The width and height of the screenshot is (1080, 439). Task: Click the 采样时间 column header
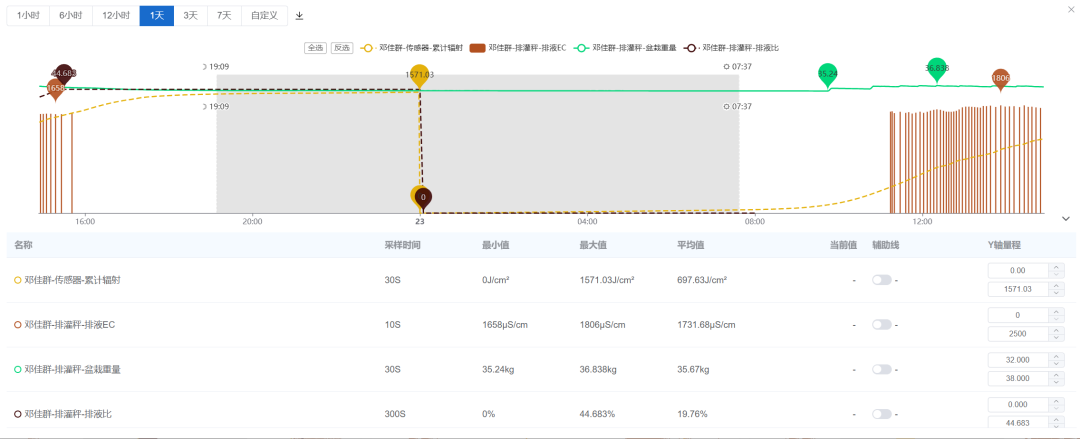[x=403, y=245]
